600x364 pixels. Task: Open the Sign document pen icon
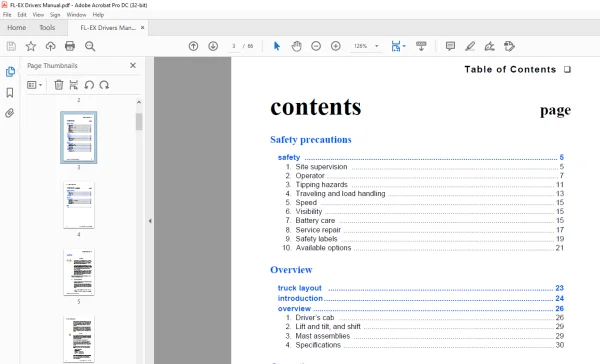point(489,46)
